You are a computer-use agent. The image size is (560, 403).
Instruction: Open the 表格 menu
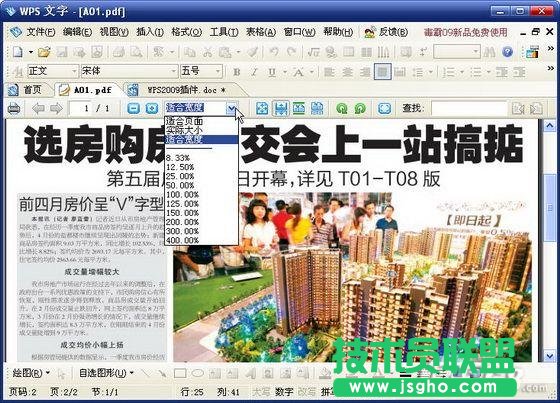[261, 32]
